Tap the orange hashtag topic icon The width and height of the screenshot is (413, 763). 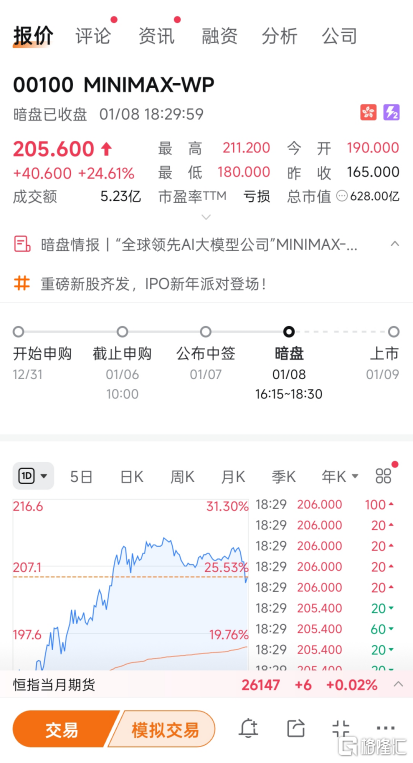(x=21, y=283)
